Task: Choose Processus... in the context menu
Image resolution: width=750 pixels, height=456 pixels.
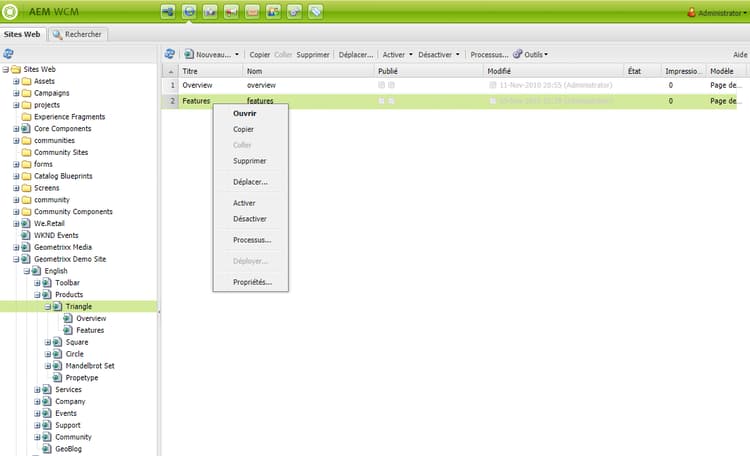Action: click(251, 240)
